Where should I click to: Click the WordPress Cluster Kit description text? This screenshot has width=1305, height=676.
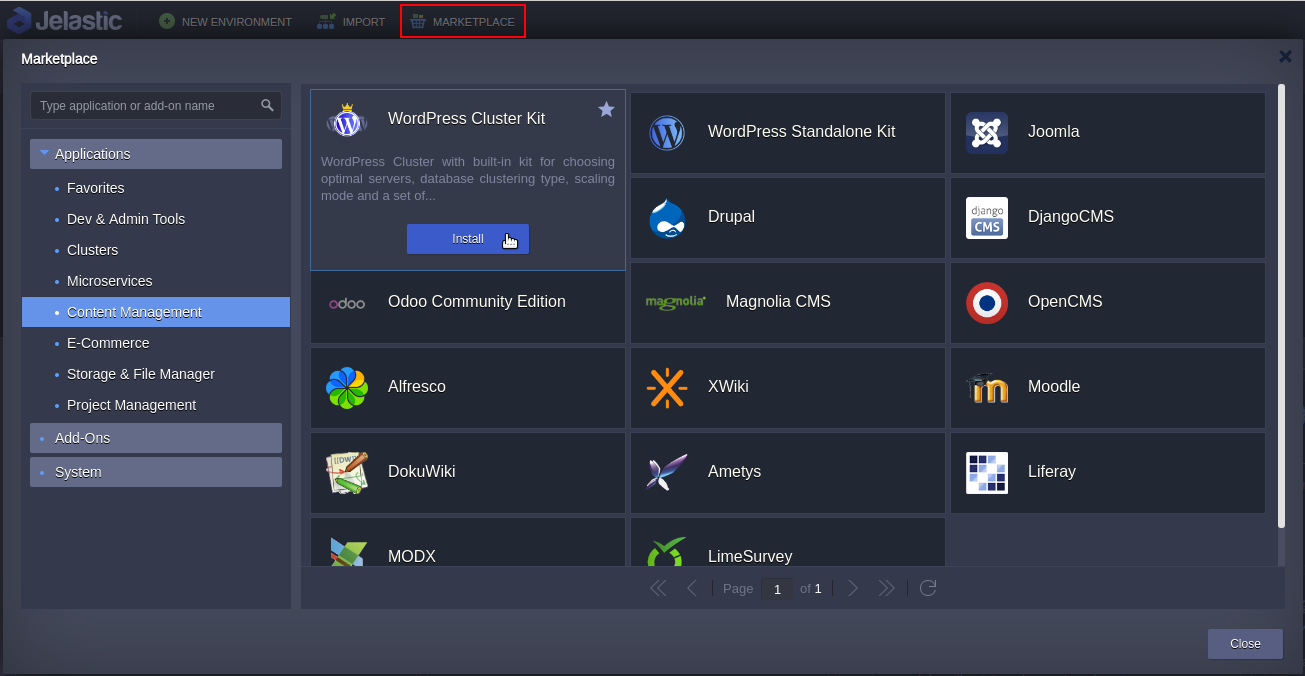click(468, 179)
